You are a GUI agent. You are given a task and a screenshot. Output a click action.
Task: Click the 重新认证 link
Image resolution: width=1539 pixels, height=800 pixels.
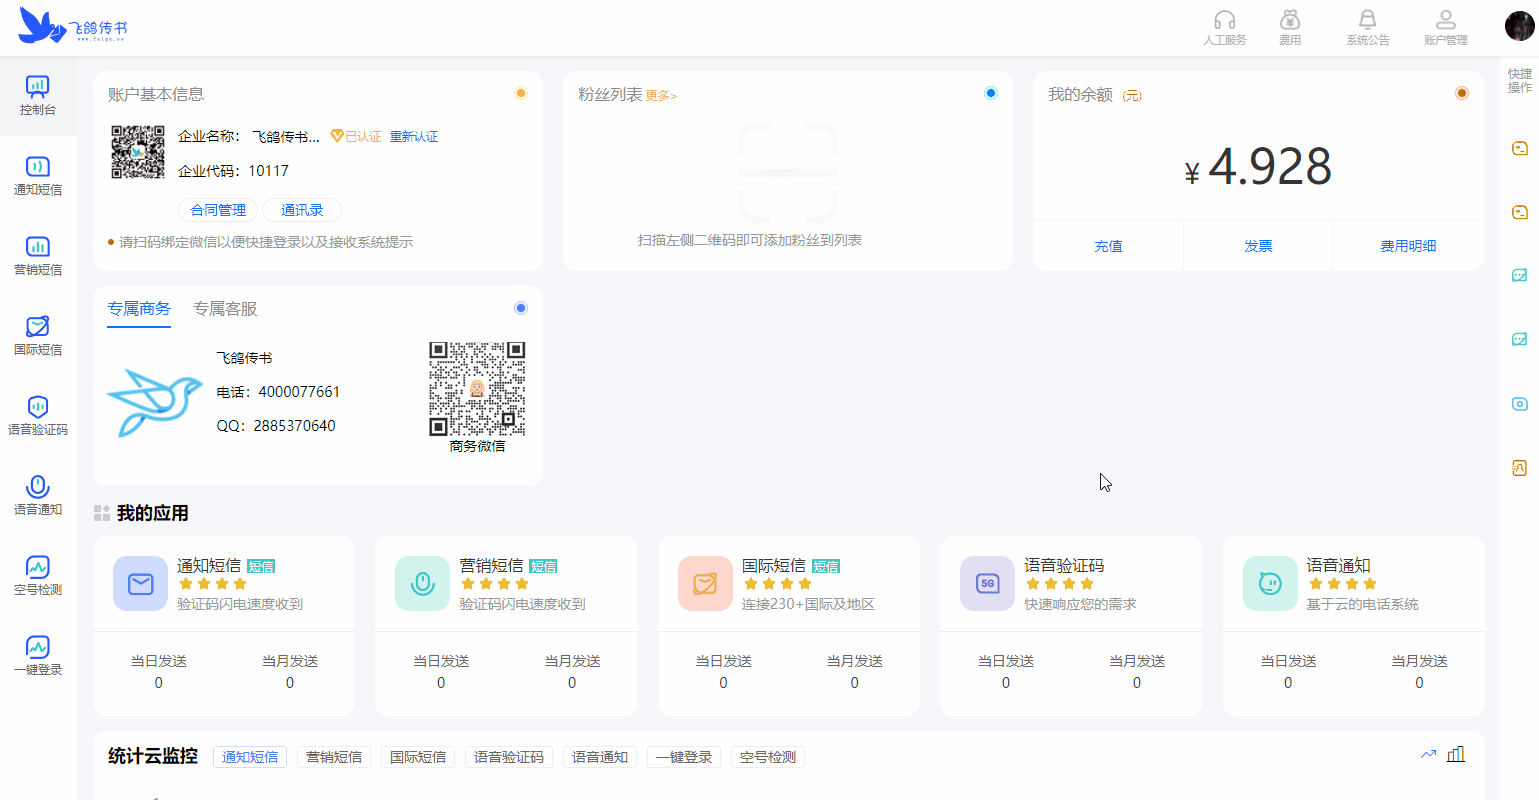point(414,137)
